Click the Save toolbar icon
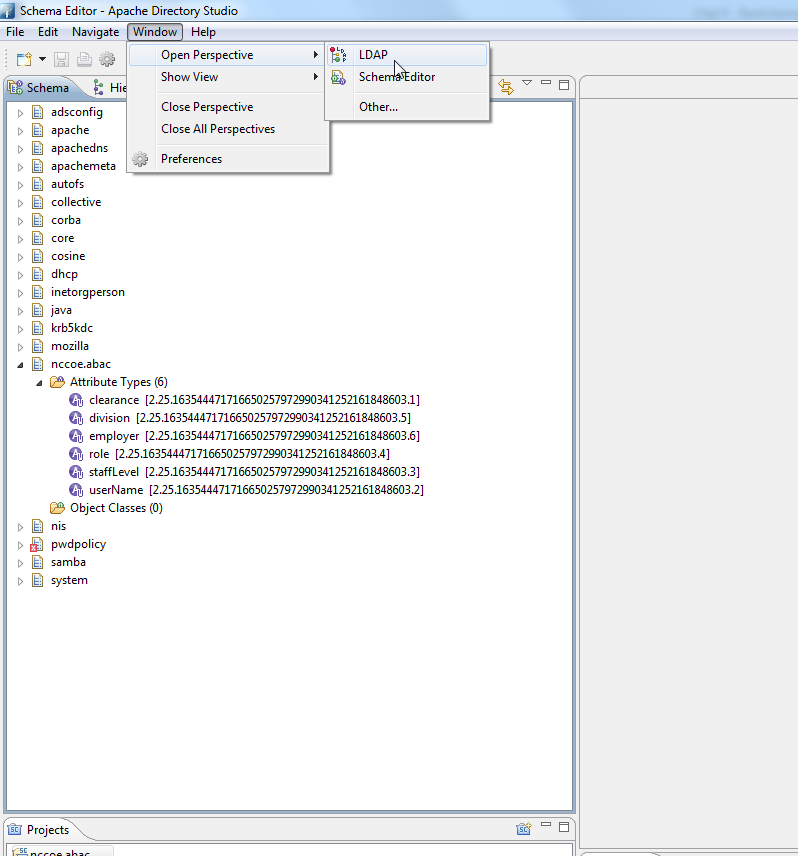Image resolution: width=798 pixels, height=856 pixels. coord(61,59)
